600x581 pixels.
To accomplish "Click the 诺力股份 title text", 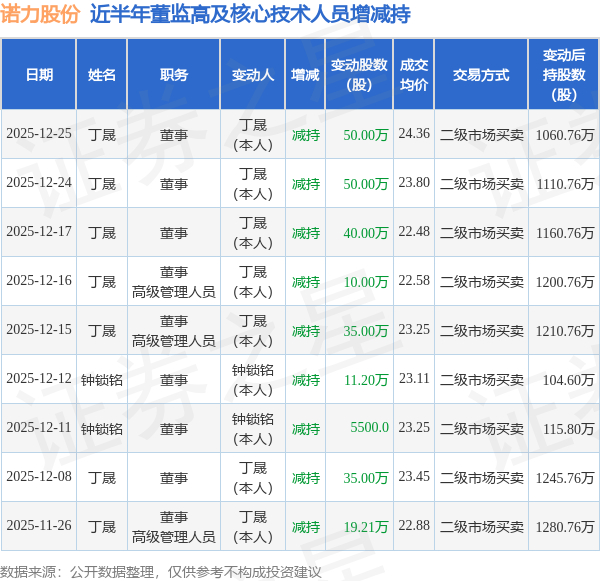I will click(40, 14).
